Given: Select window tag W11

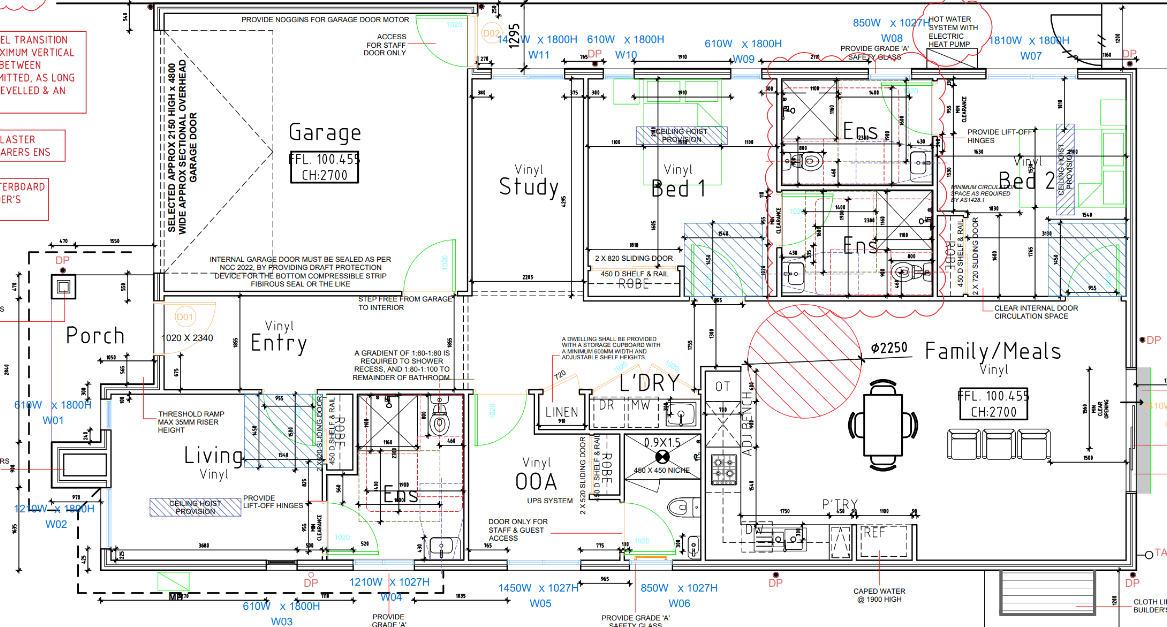Looking at the screenshot, I should pos(539,55).
